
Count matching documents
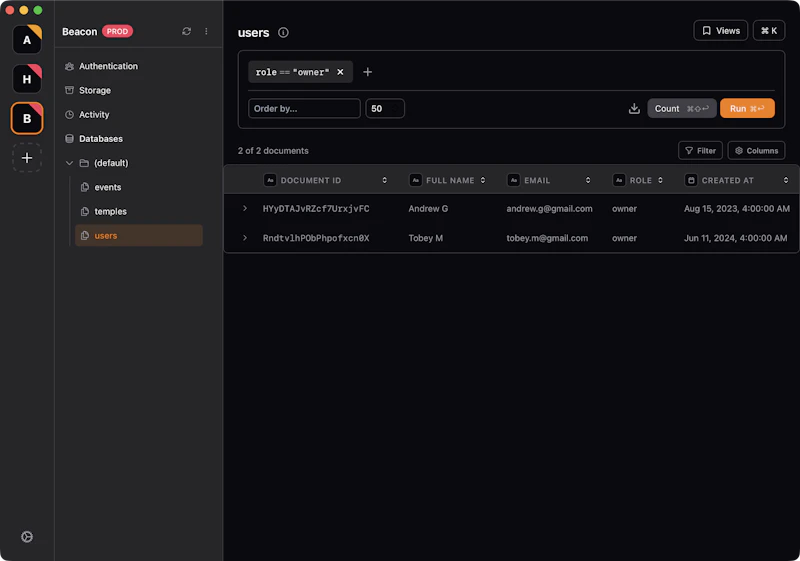coord(682,109)
